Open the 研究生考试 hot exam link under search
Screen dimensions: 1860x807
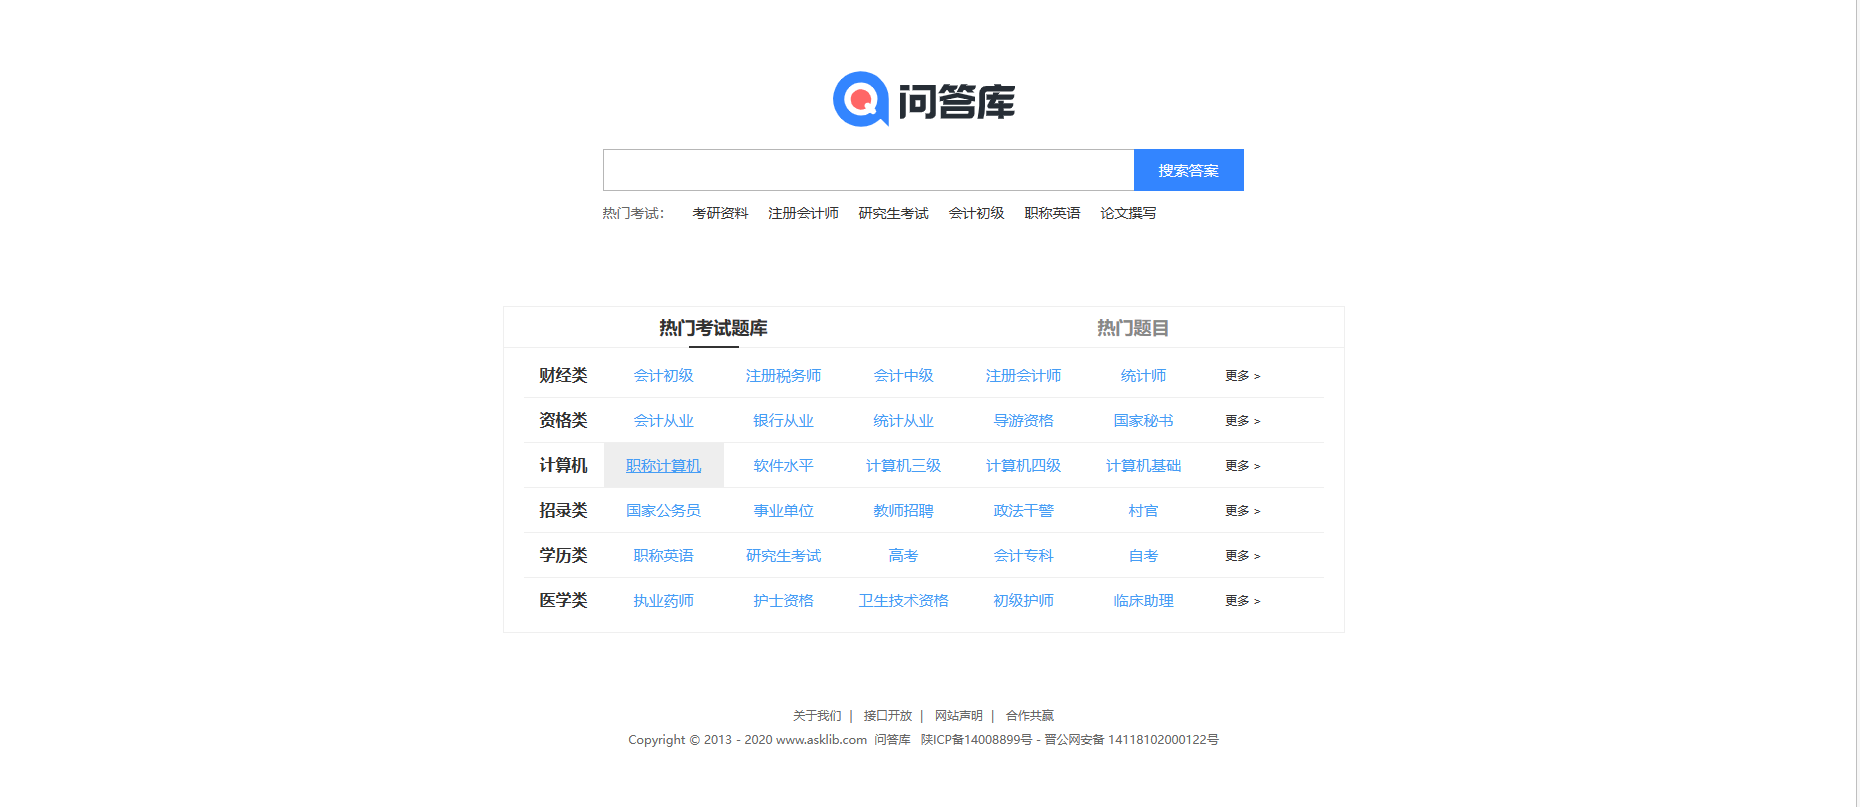(x=893, y=213)
